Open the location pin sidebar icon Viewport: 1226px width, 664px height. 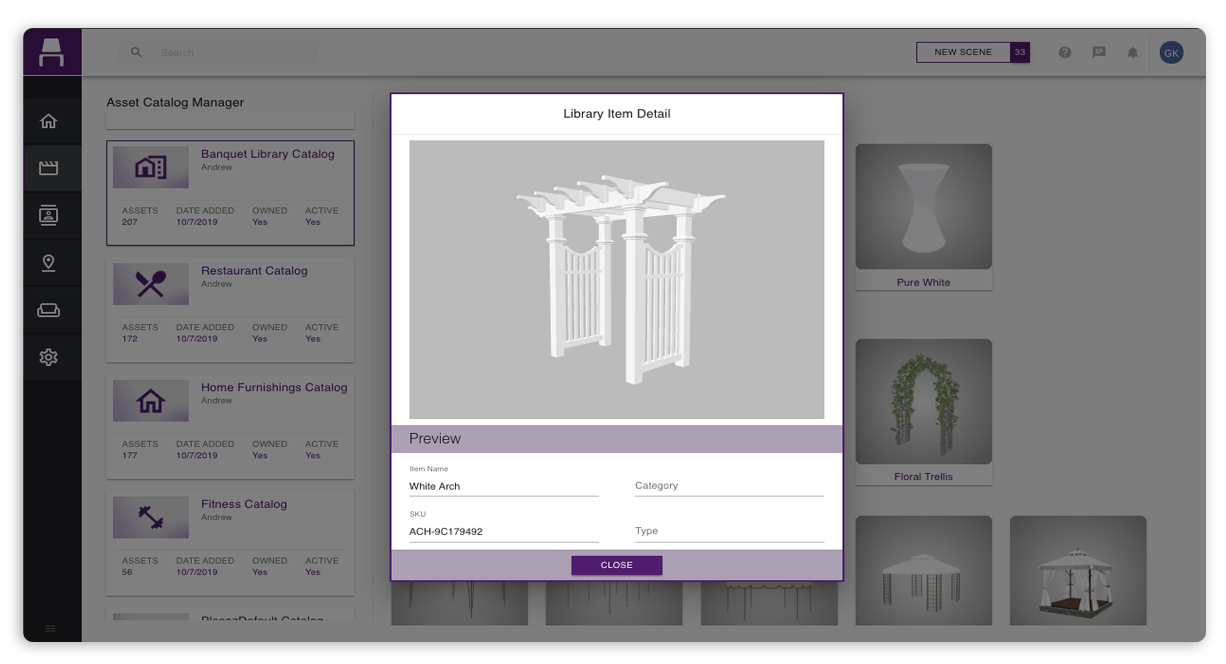[x=48, y=263]
